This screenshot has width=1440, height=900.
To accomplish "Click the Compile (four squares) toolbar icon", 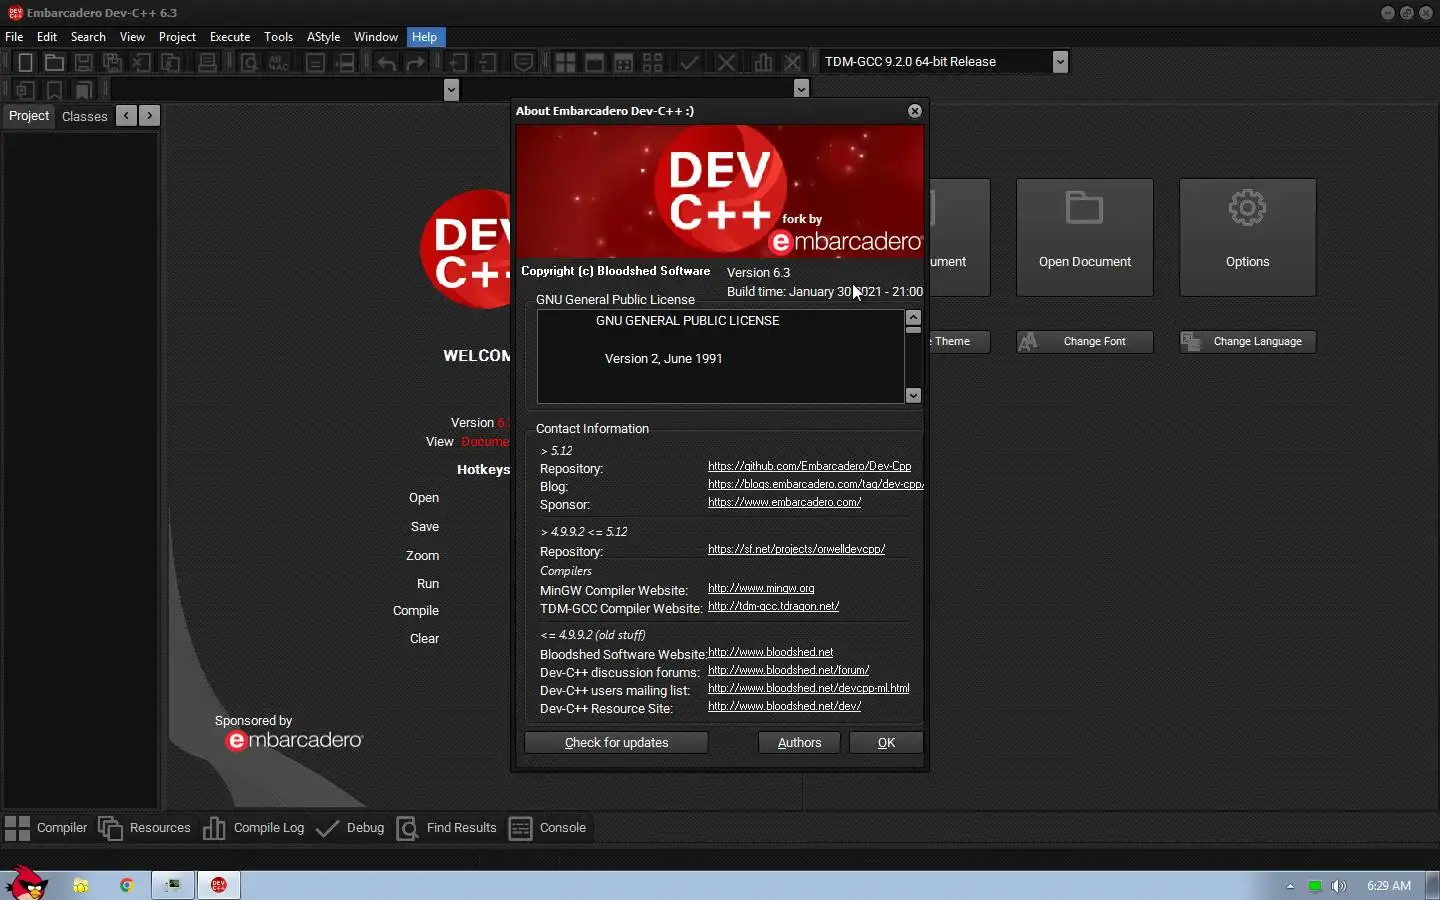I will [x=565, y=62].
